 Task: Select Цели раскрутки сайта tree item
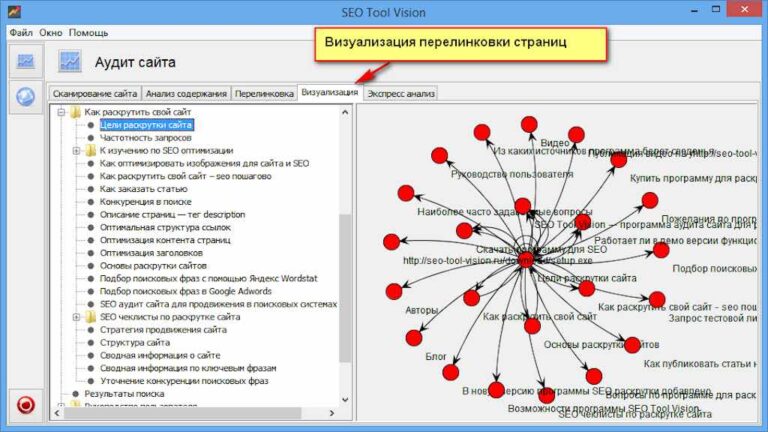146,125
